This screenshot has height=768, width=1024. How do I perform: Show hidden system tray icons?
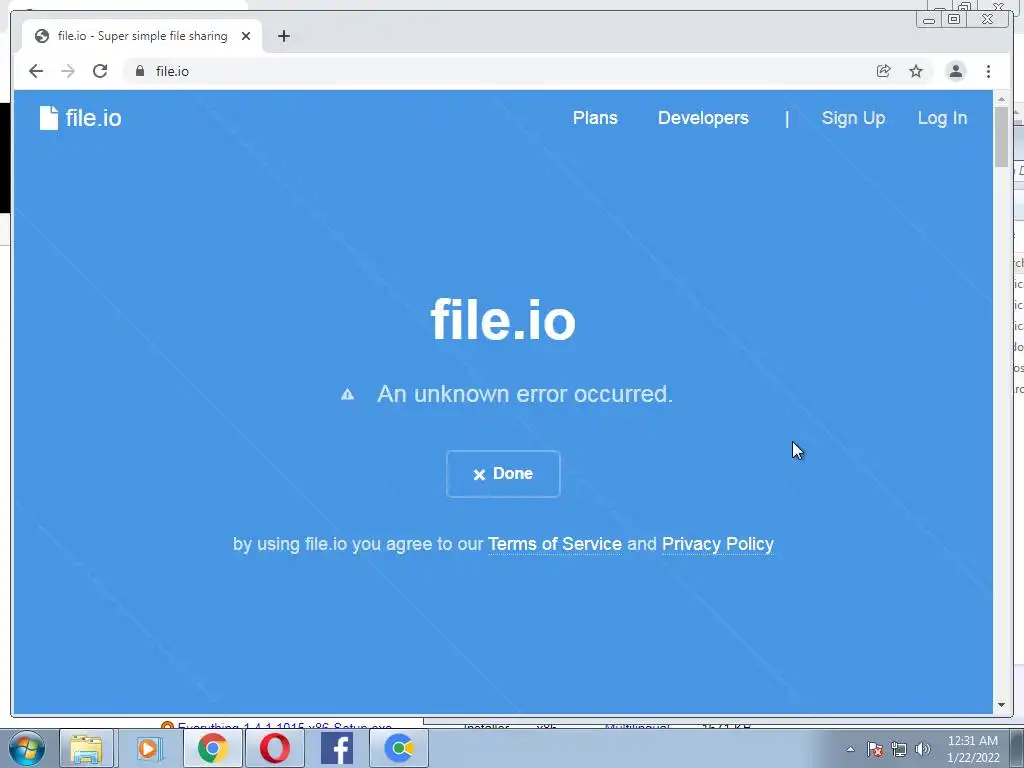pos(850,749)
